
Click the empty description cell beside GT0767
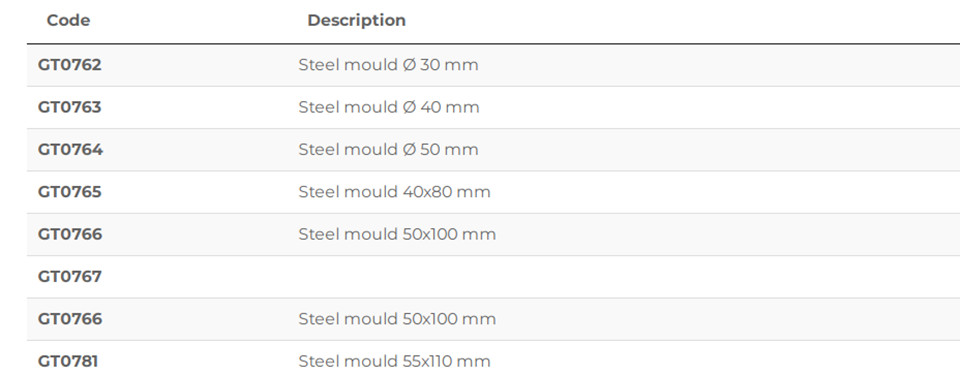[624, 277]
